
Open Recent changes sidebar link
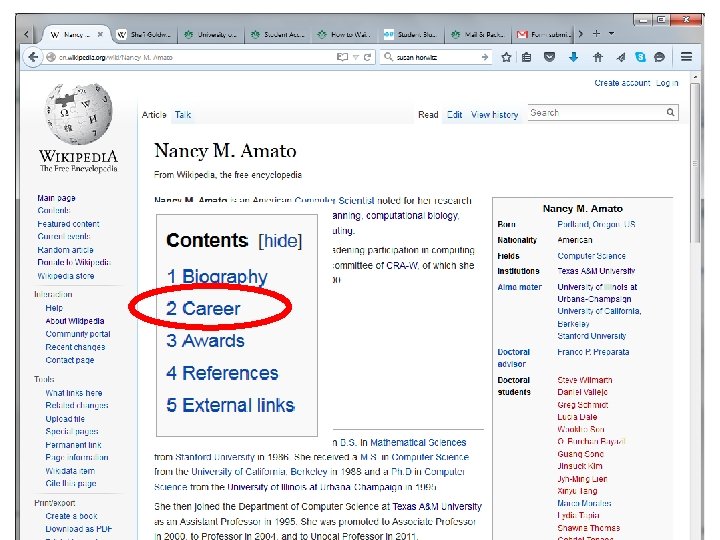point(75,347)
